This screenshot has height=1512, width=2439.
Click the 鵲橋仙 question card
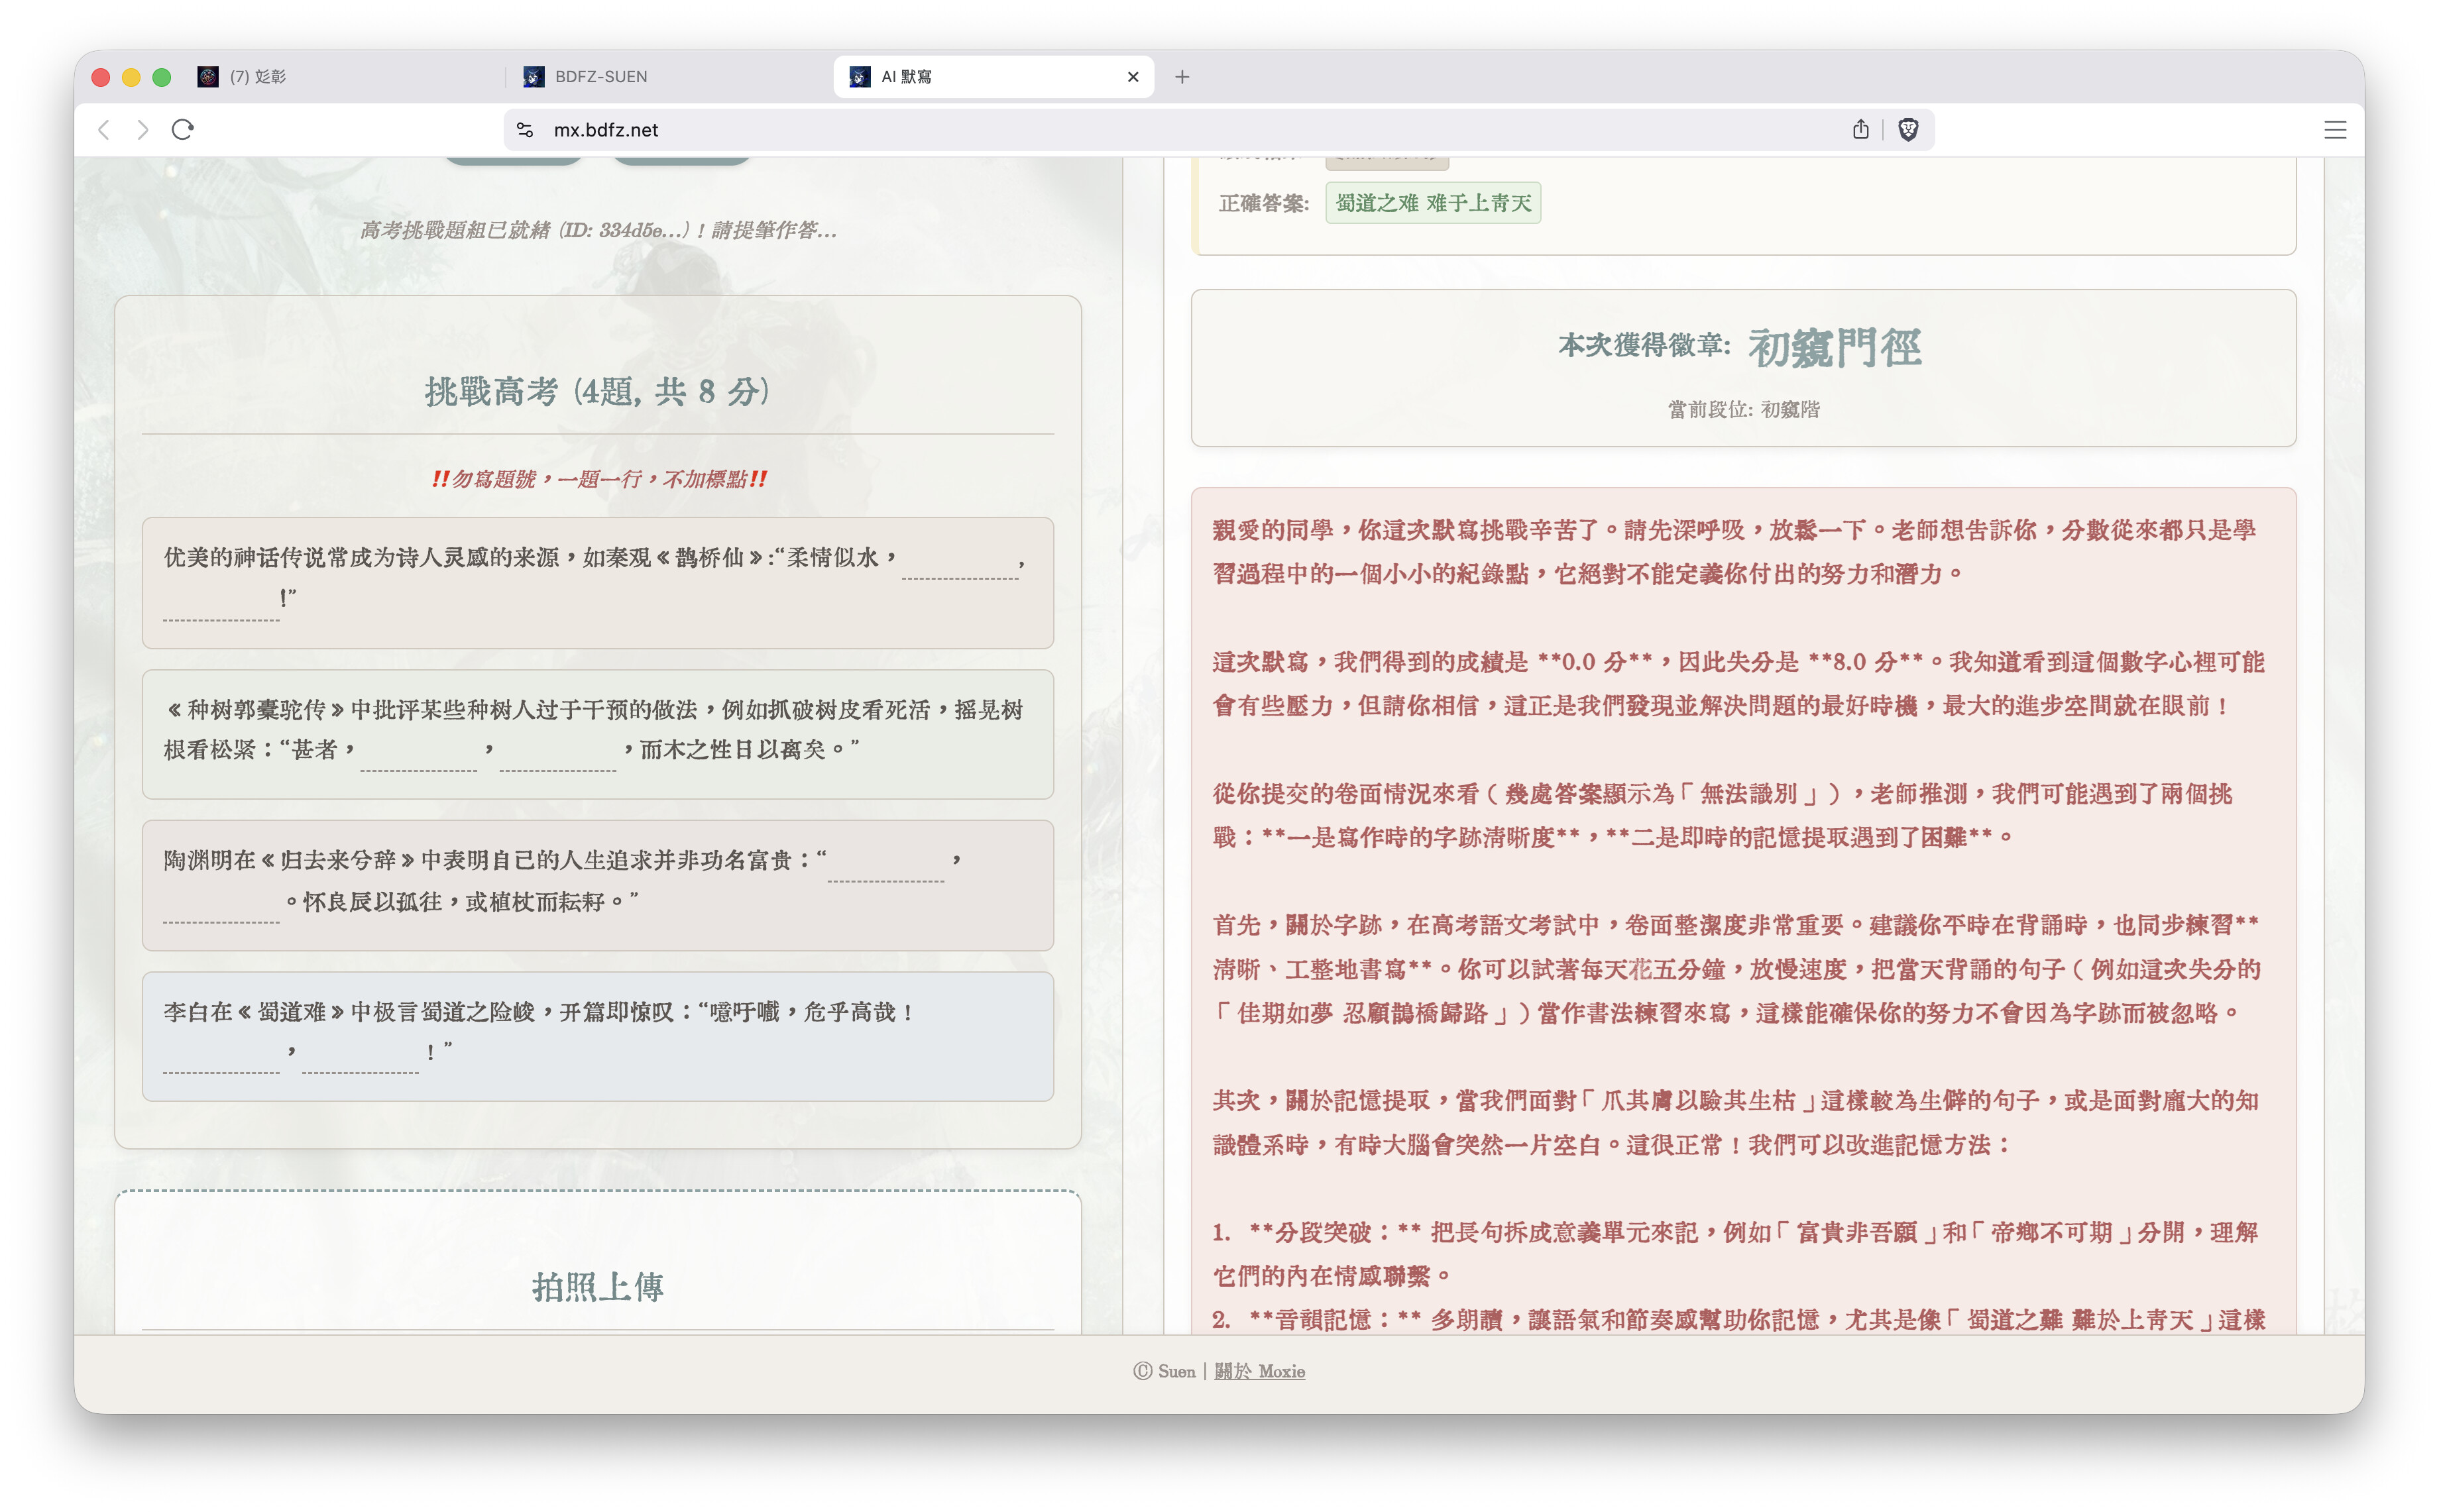click(x=597, y=582)
